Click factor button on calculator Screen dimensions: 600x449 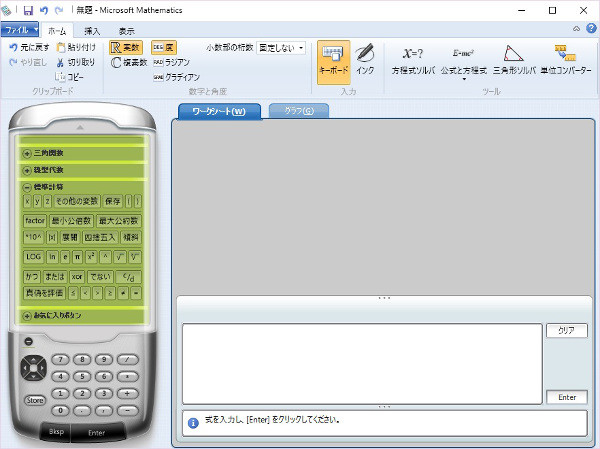click(x=34, y=221)
